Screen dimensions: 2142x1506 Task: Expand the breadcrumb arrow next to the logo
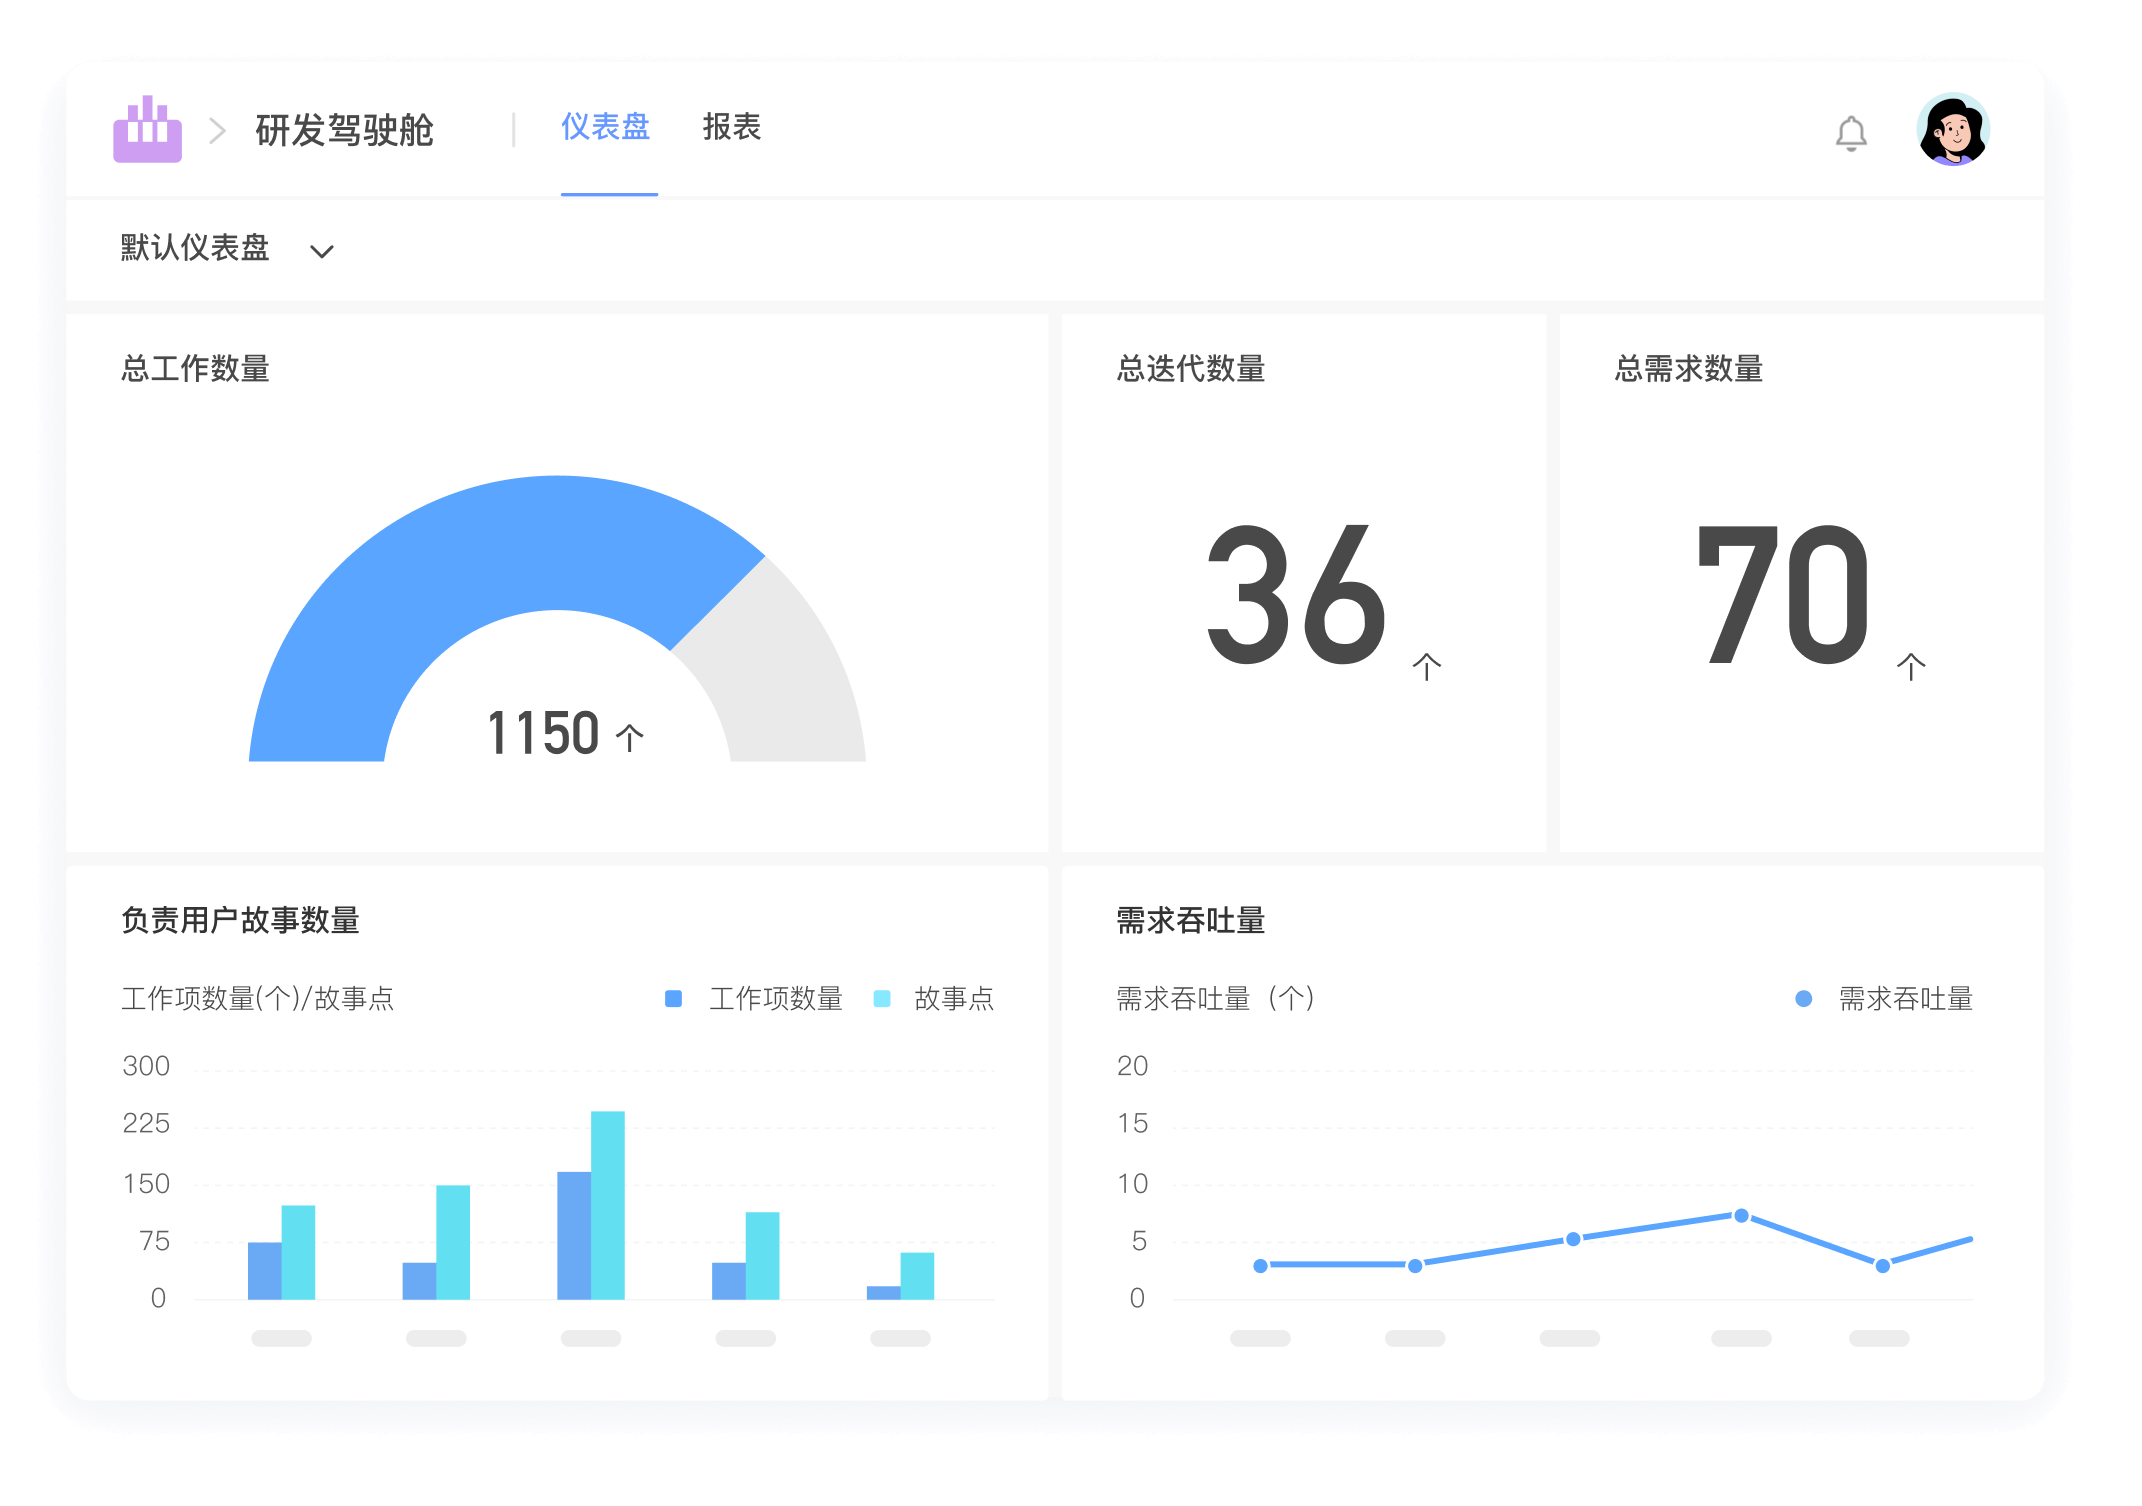pos(216,130)
